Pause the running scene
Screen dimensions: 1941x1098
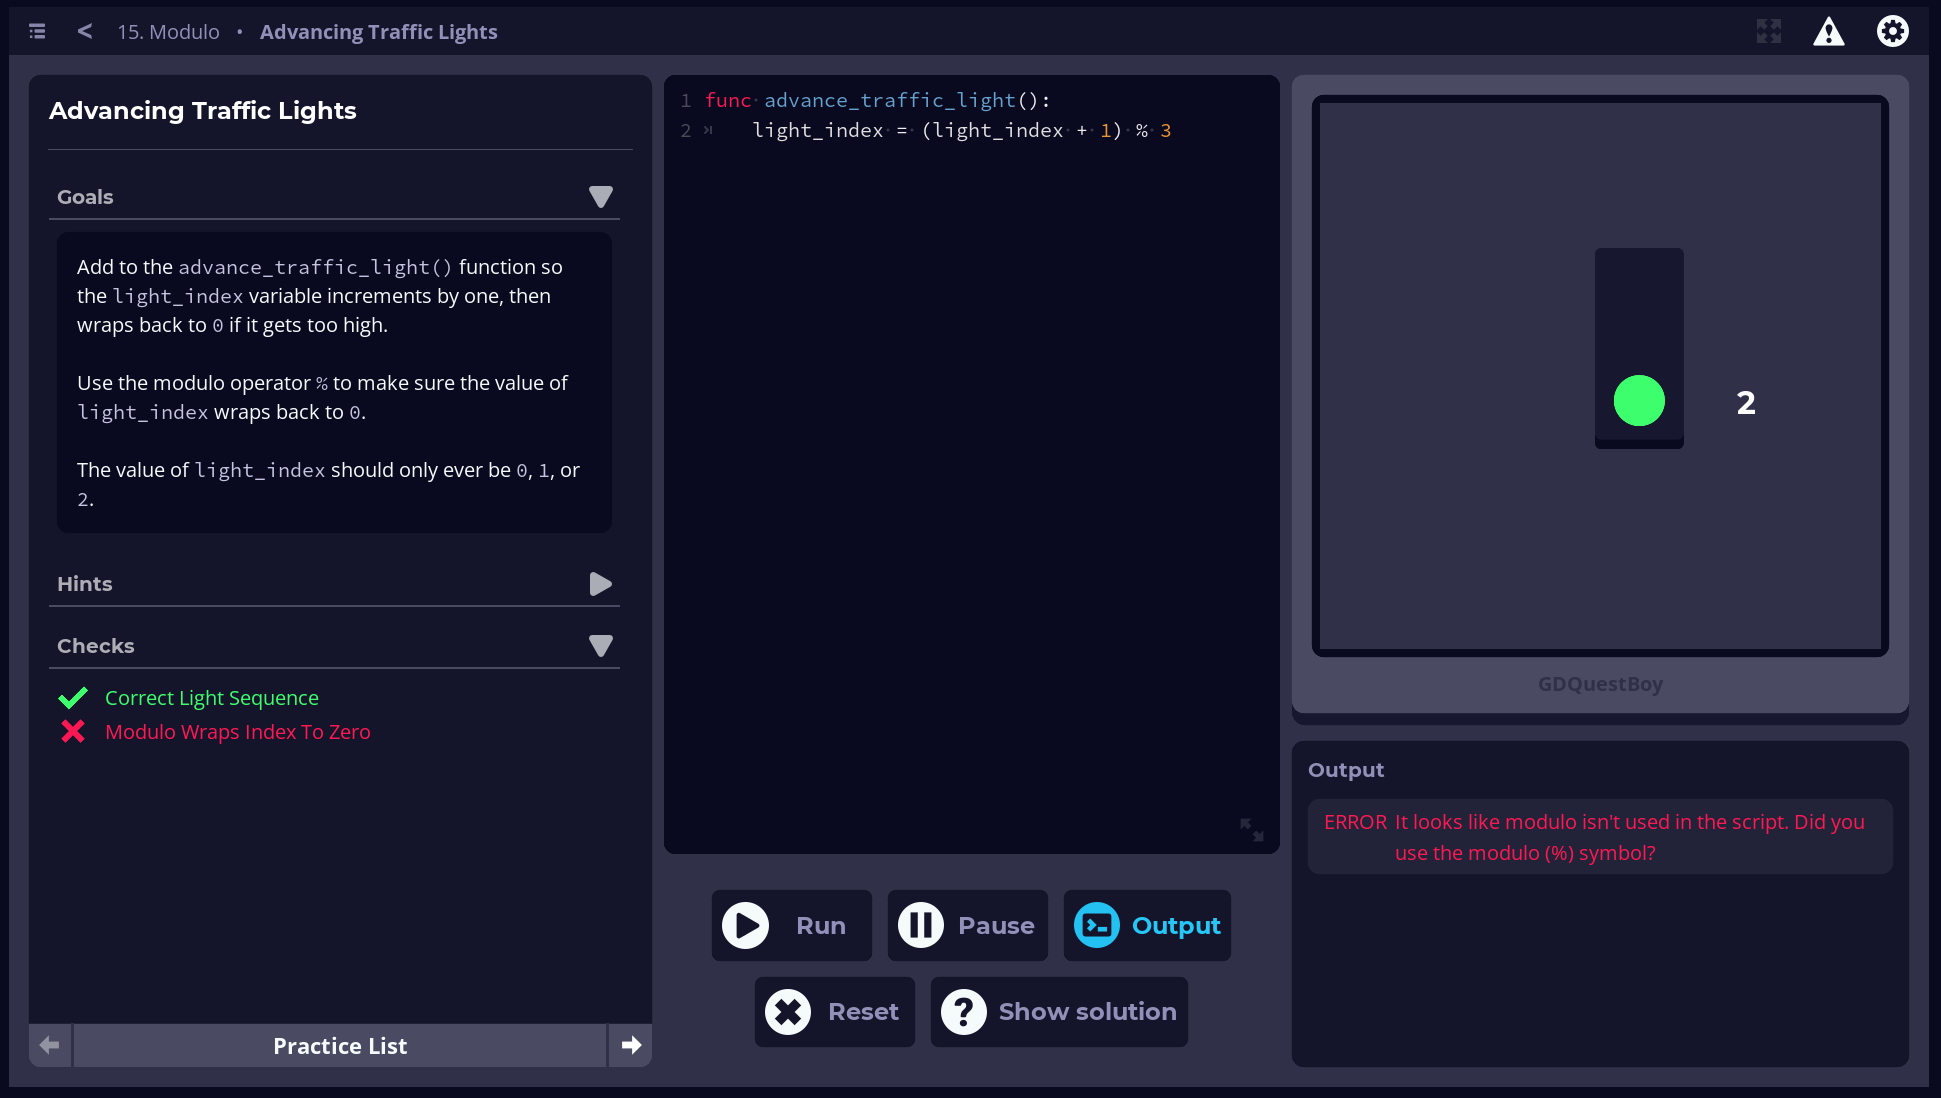(967, 925)
